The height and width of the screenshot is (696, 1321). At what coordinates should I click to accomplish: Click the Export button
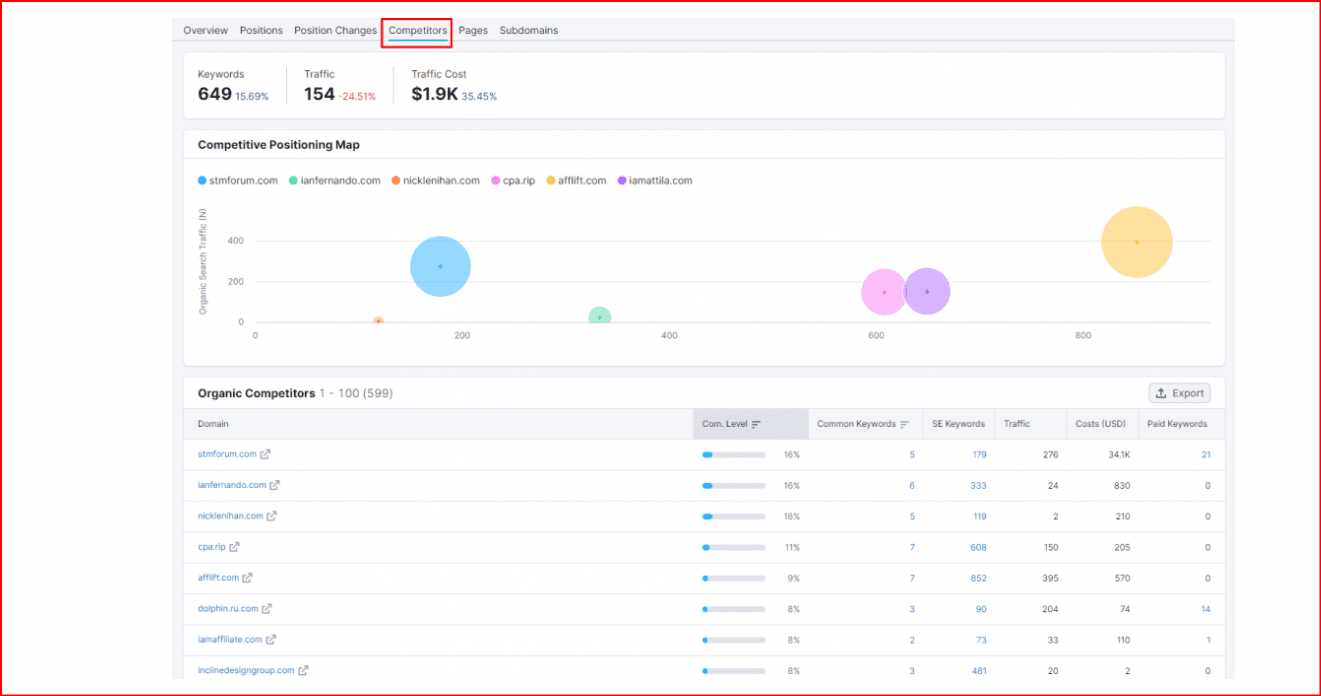click(1179, 393)
